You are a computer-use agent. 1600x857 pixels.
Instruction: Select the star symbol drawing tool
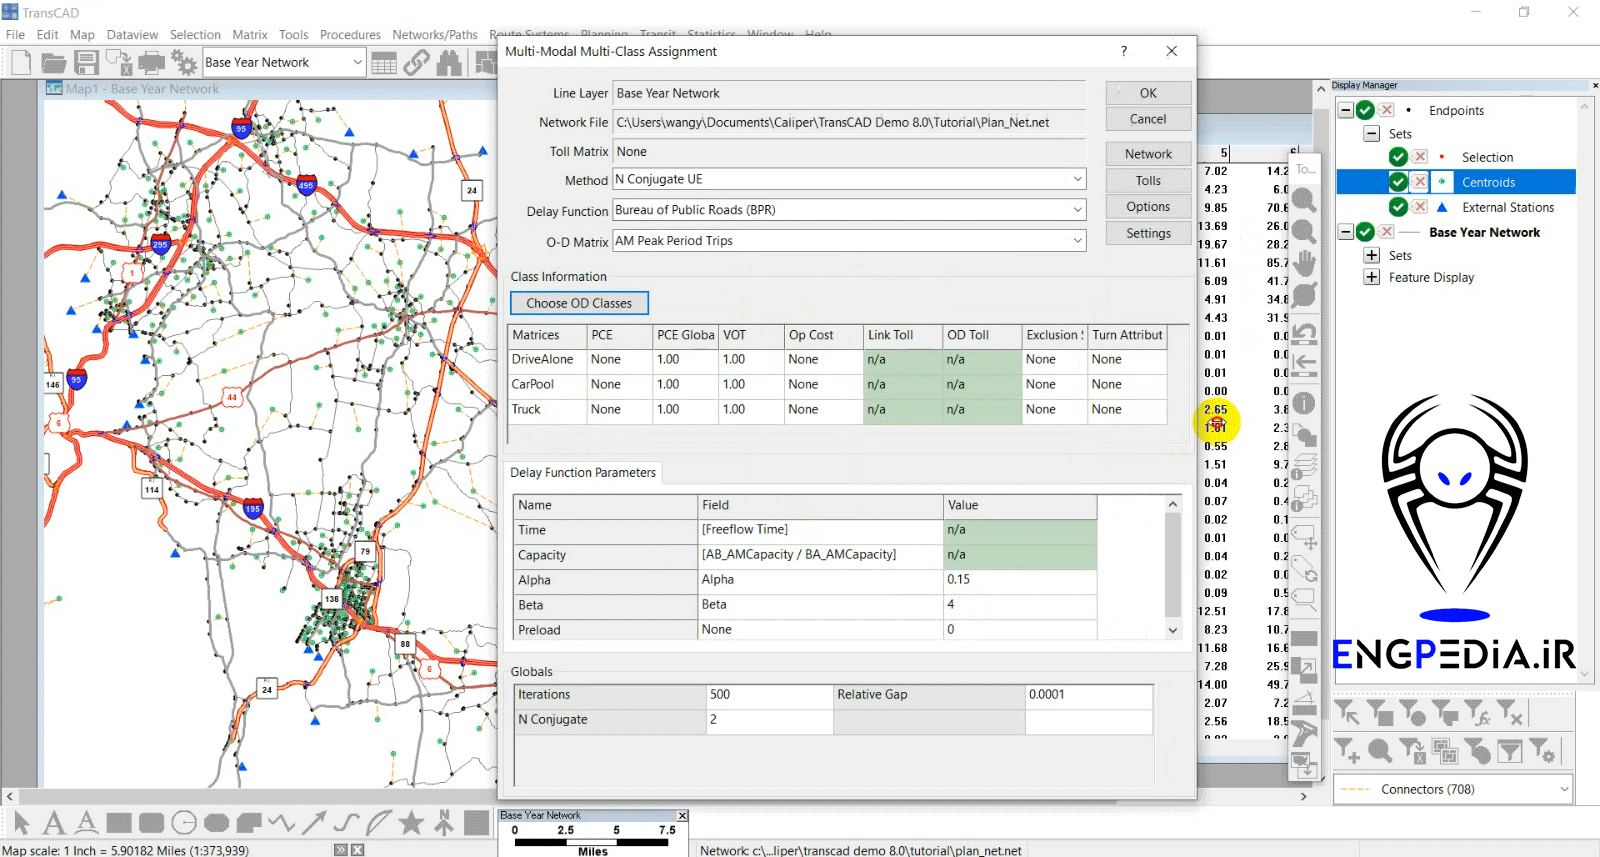click(411, 823)
